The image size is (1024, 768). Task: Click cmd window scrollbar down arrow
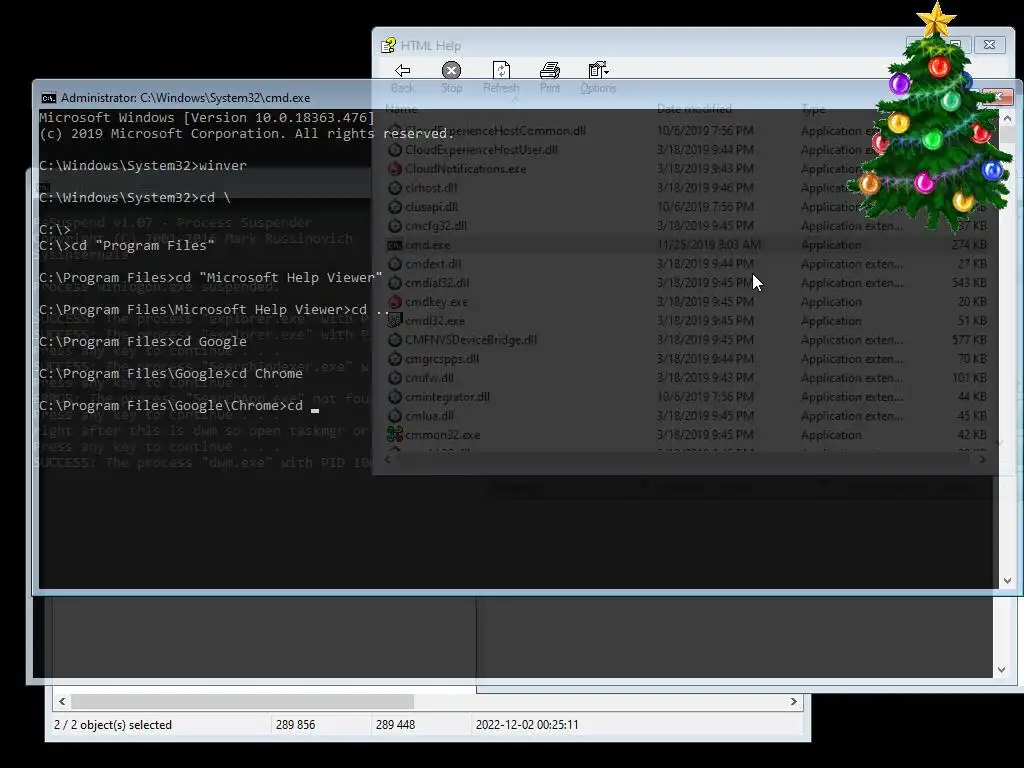coord(1007,581)
